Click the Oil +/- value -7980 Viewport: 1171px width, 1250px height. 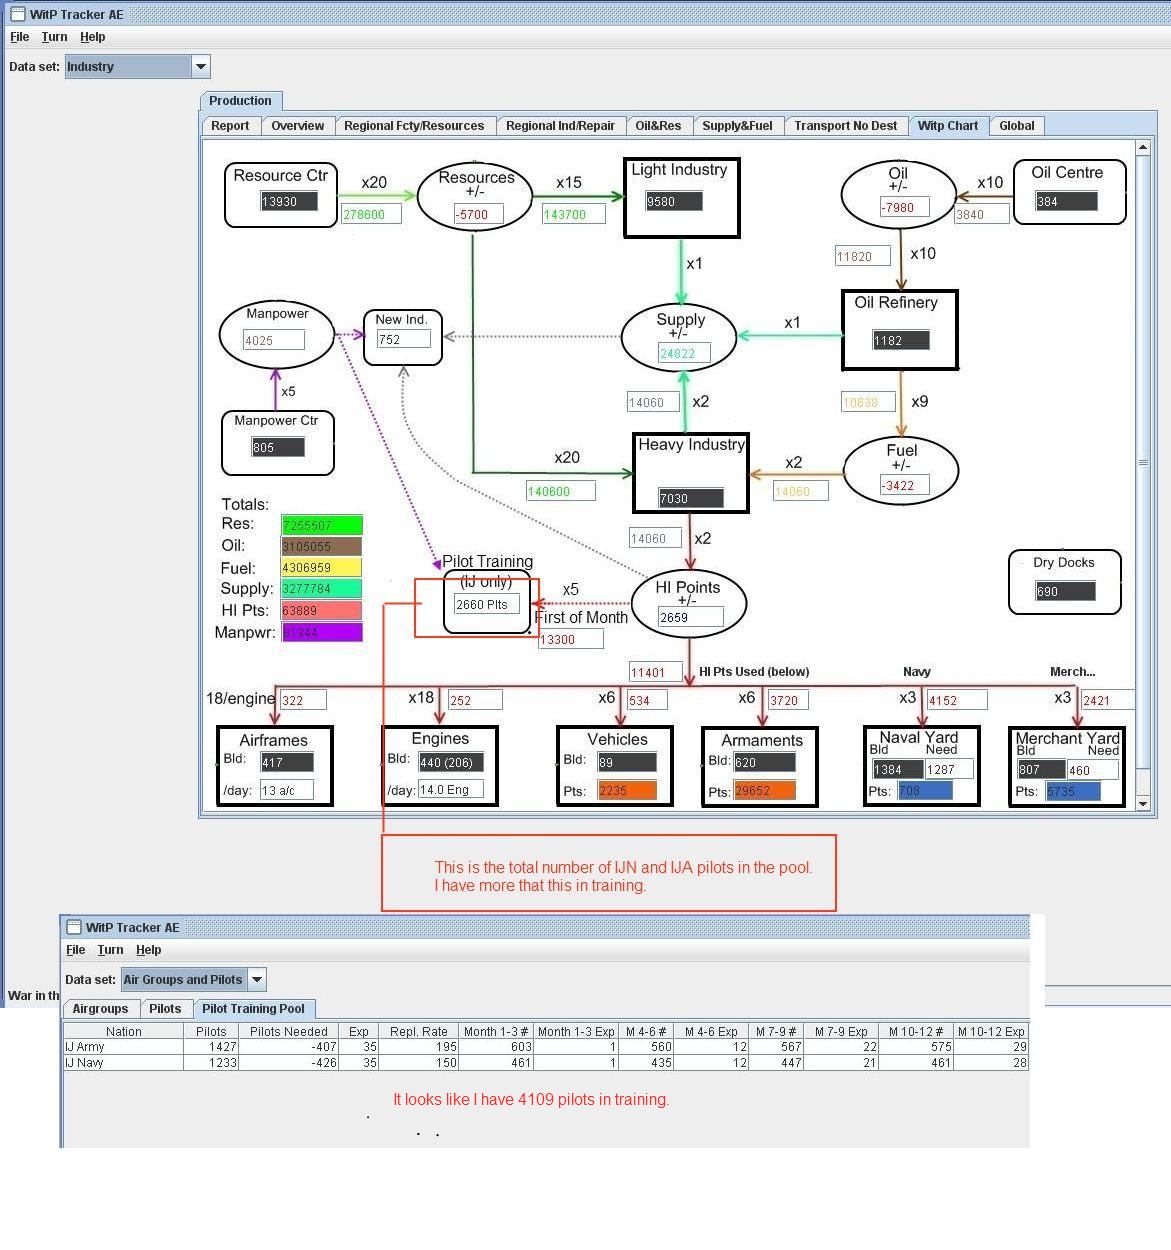pos(904,207)
